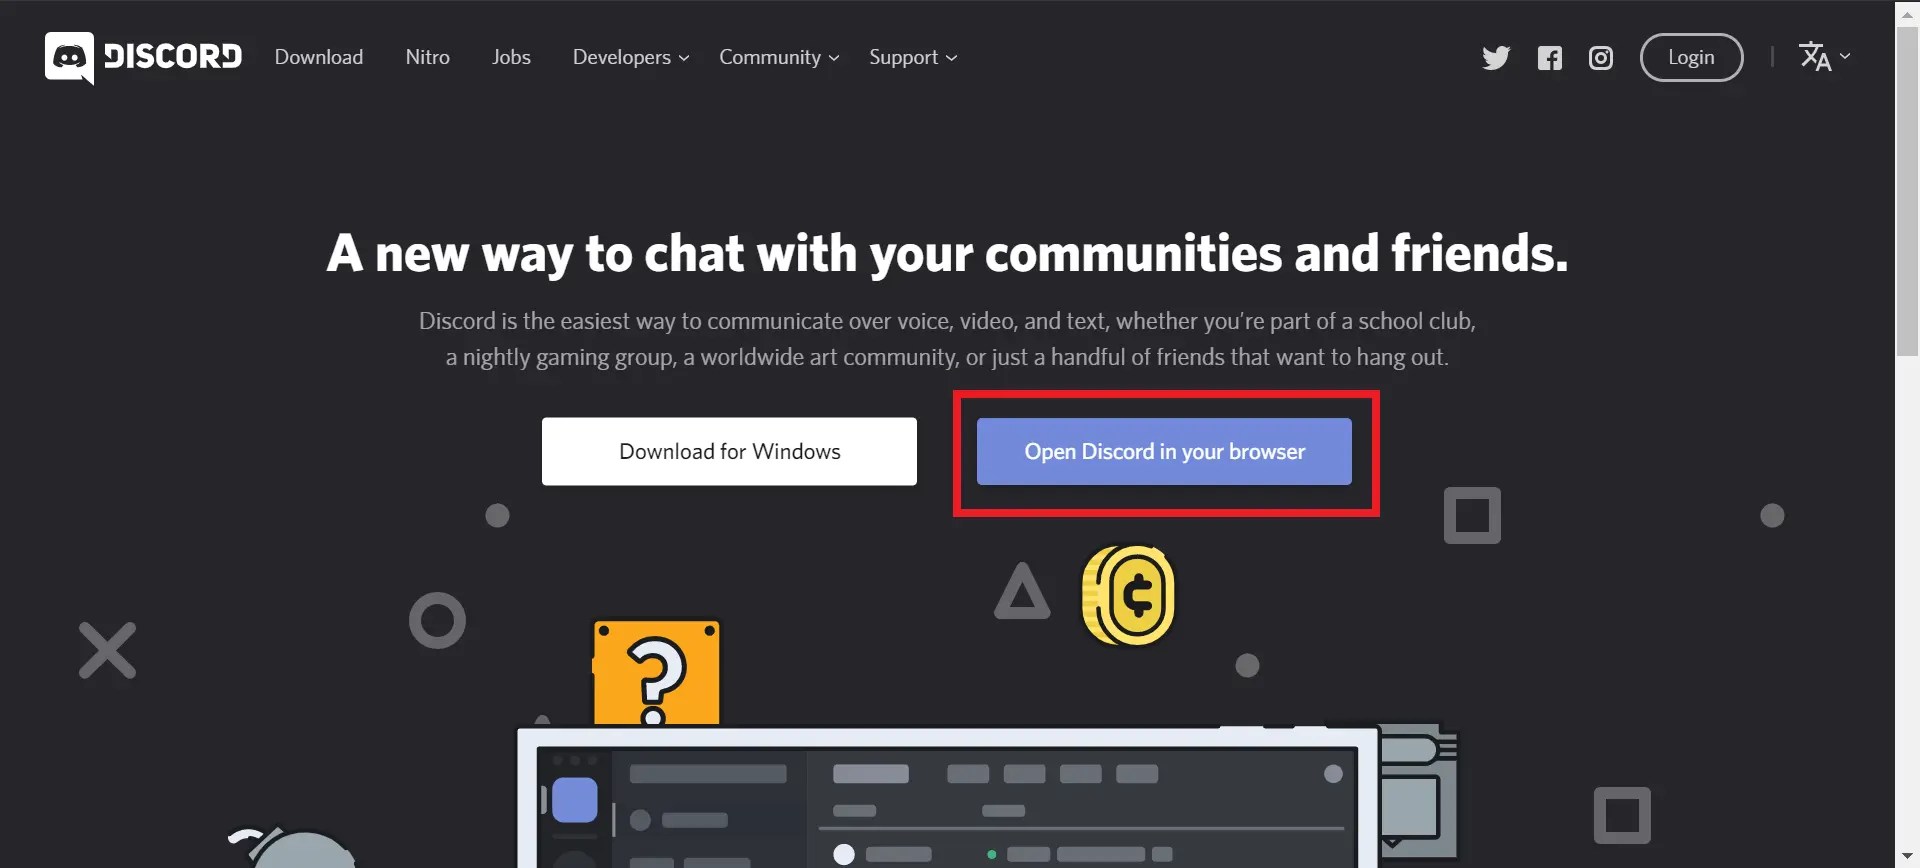Go to the Download nav item
Image resolution: width=1920 pixels, height=868 pixels.
click(319, 57)
